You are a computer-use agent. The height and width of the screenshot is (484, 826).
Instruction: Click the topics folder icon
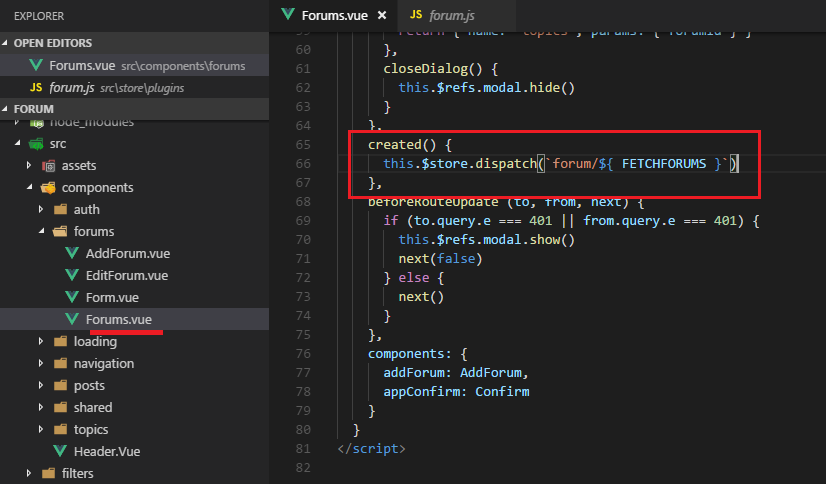coord(61,429)
